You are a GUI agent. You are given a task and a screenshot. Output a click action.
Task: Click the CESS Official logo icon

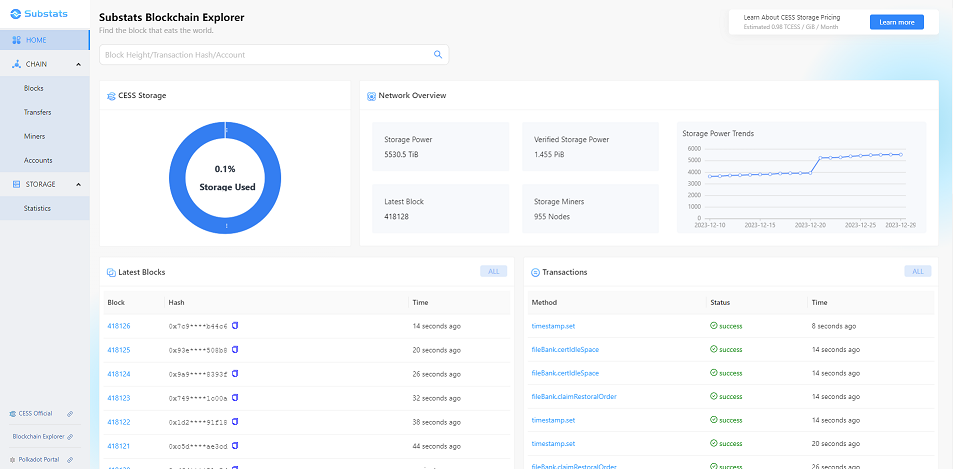(x=12, y=414)
